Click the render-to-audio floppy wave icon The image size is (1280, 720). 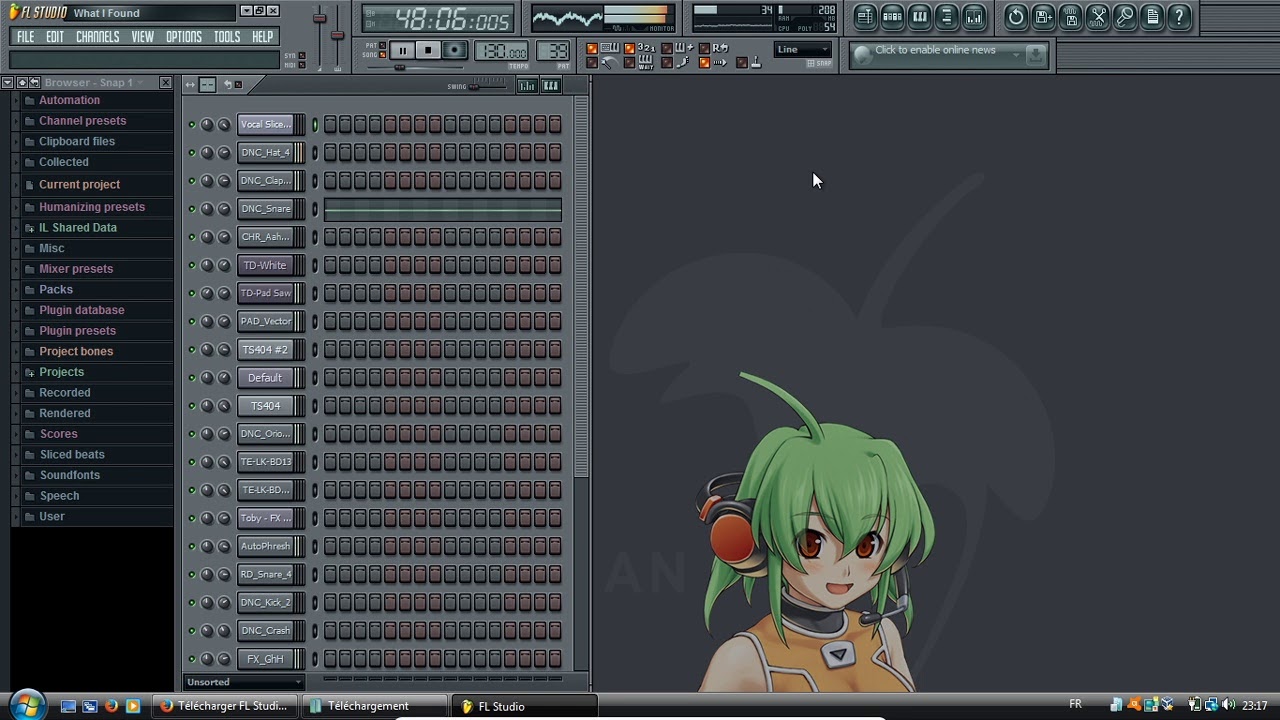pyautogui.click(x=1071, y=16)
